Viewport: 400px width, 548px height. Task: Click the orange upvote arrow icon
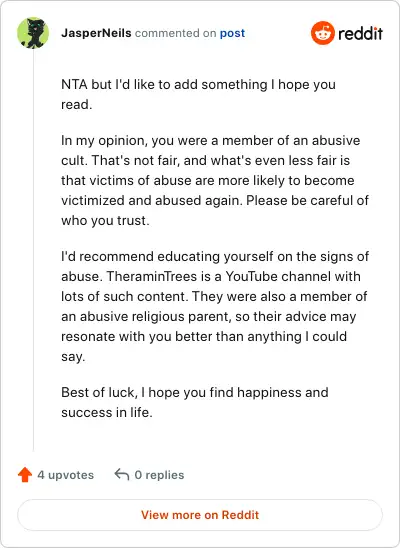point(25,475)
